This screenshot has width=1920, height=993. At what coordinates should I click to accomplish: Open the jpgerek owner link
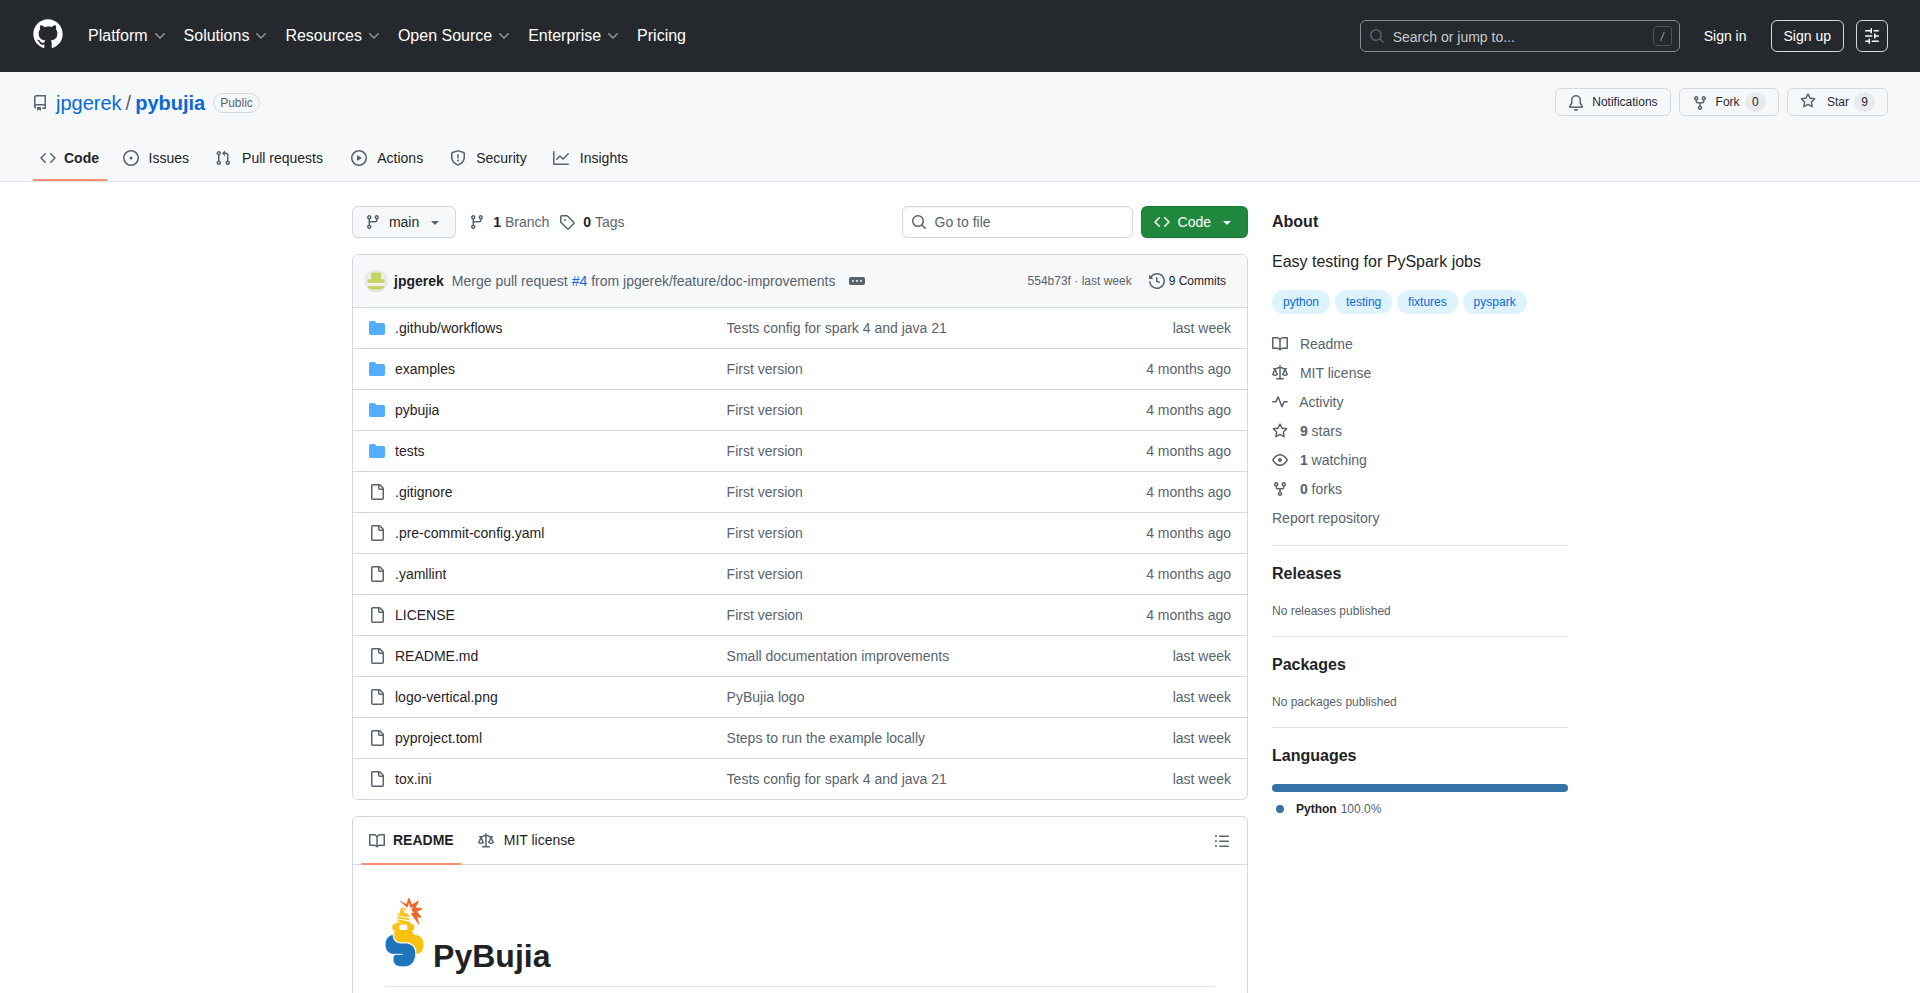coord(88,103)
